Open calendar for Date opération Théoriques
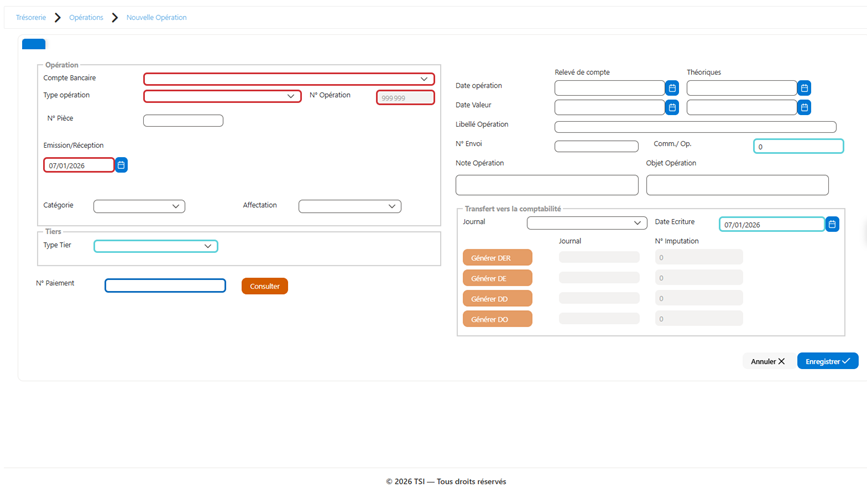Viewport: 867px width, 493px height. click(804, 88)
